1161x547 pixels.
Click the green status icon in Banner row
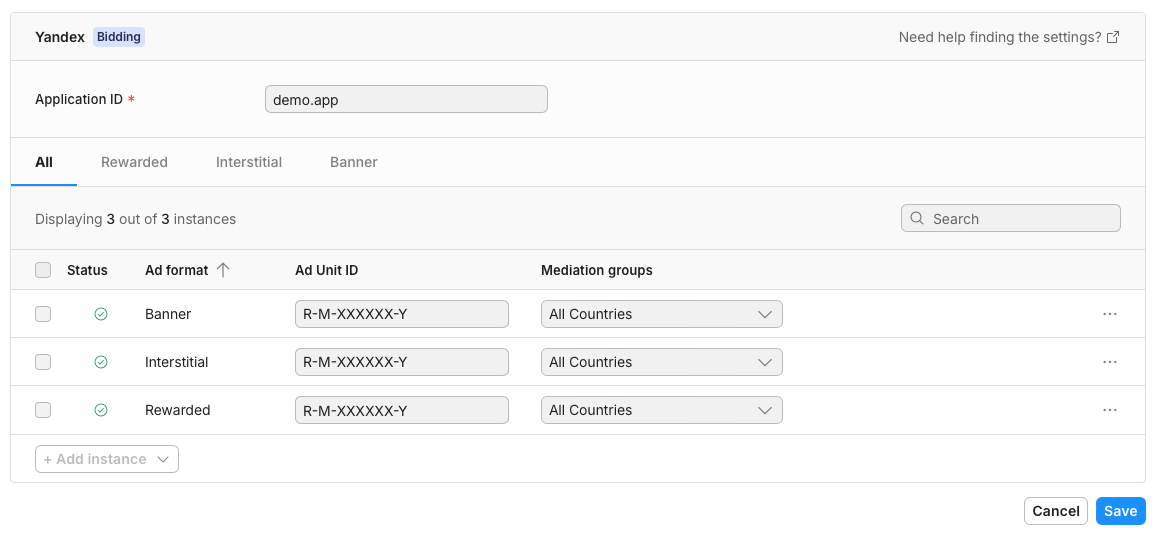[101, 314]
